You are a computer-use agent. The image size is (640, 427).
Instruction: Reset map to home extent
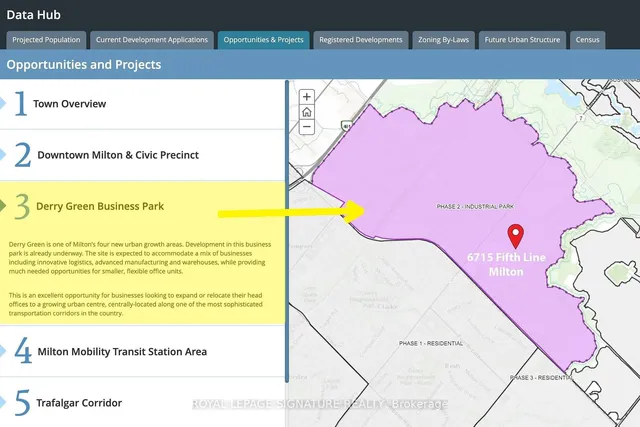(306, 112)
